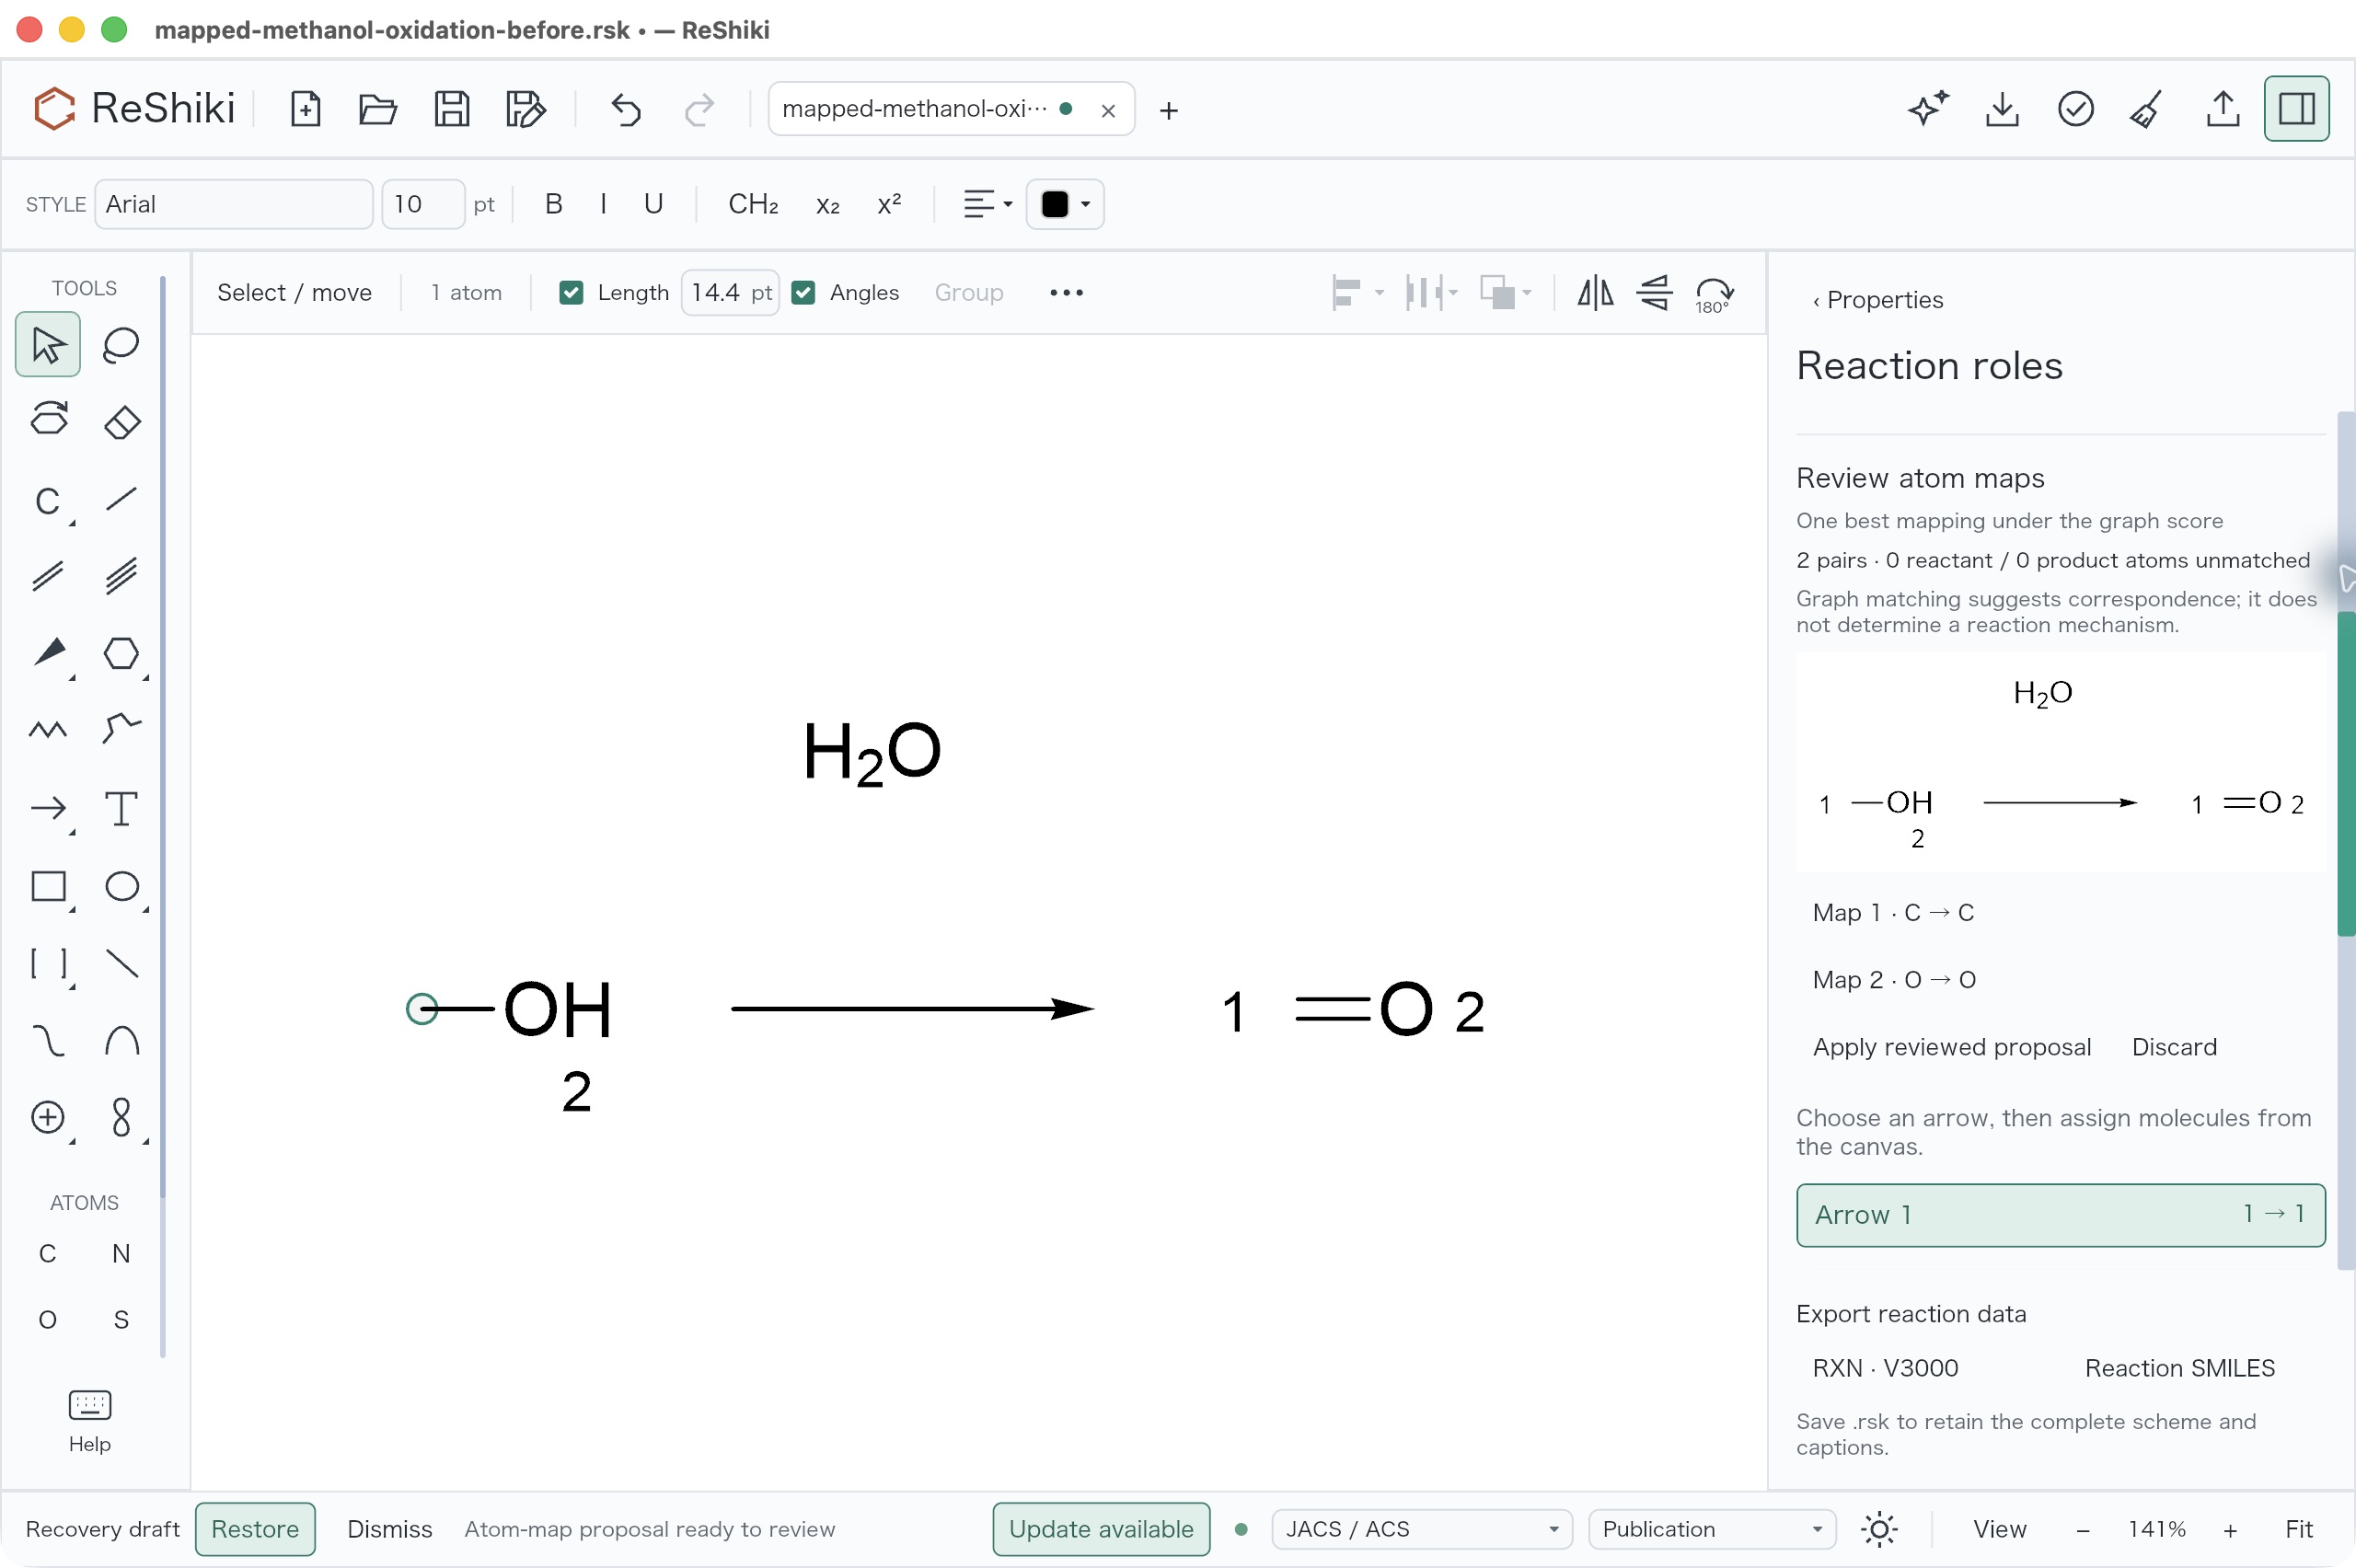Click the check structure circle icon

coord(2075,109)
